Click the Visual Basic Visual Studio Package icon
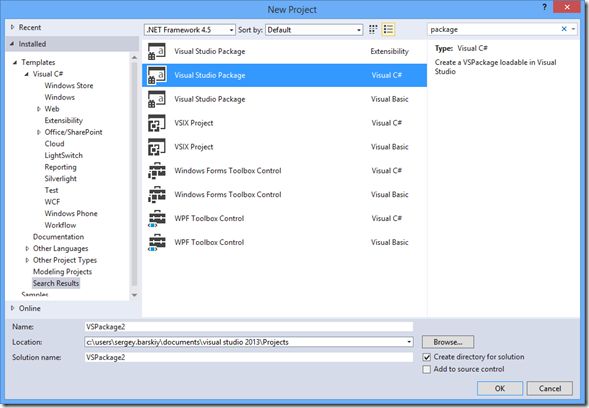Viewport: 589px width, 408px height. coord(157,99)
